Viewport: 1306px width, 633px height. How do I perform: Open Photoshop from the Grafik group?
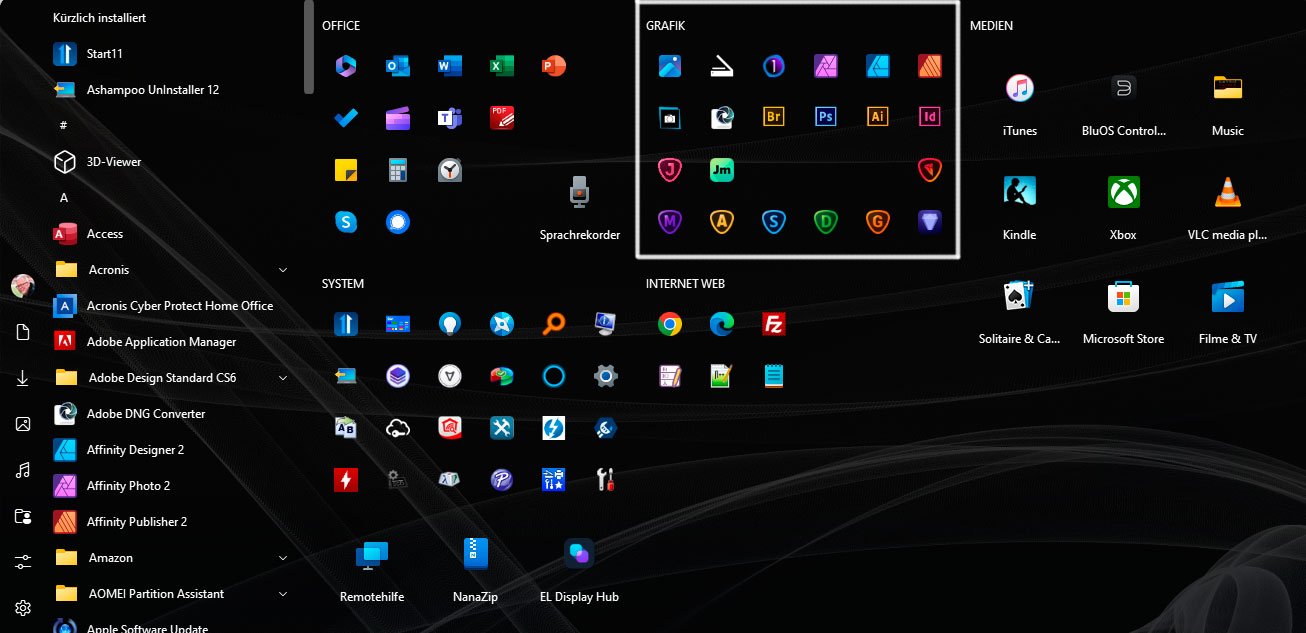pyautogui.click(x=825, y=117)
